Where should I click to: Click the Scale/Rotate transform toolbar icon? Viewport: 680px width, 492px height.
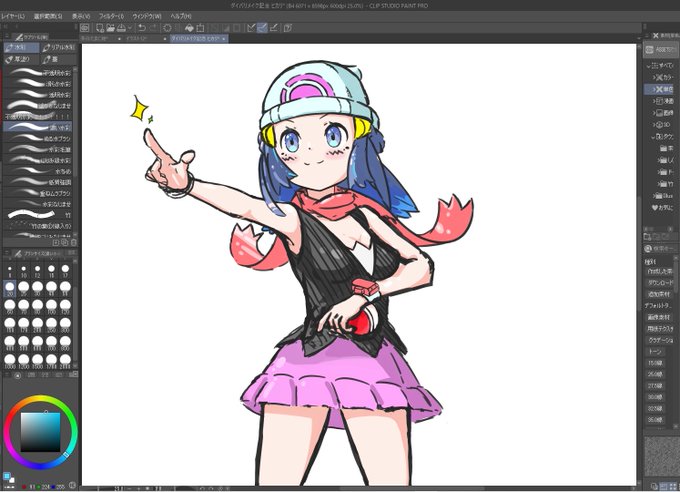[x=200, y=28]
